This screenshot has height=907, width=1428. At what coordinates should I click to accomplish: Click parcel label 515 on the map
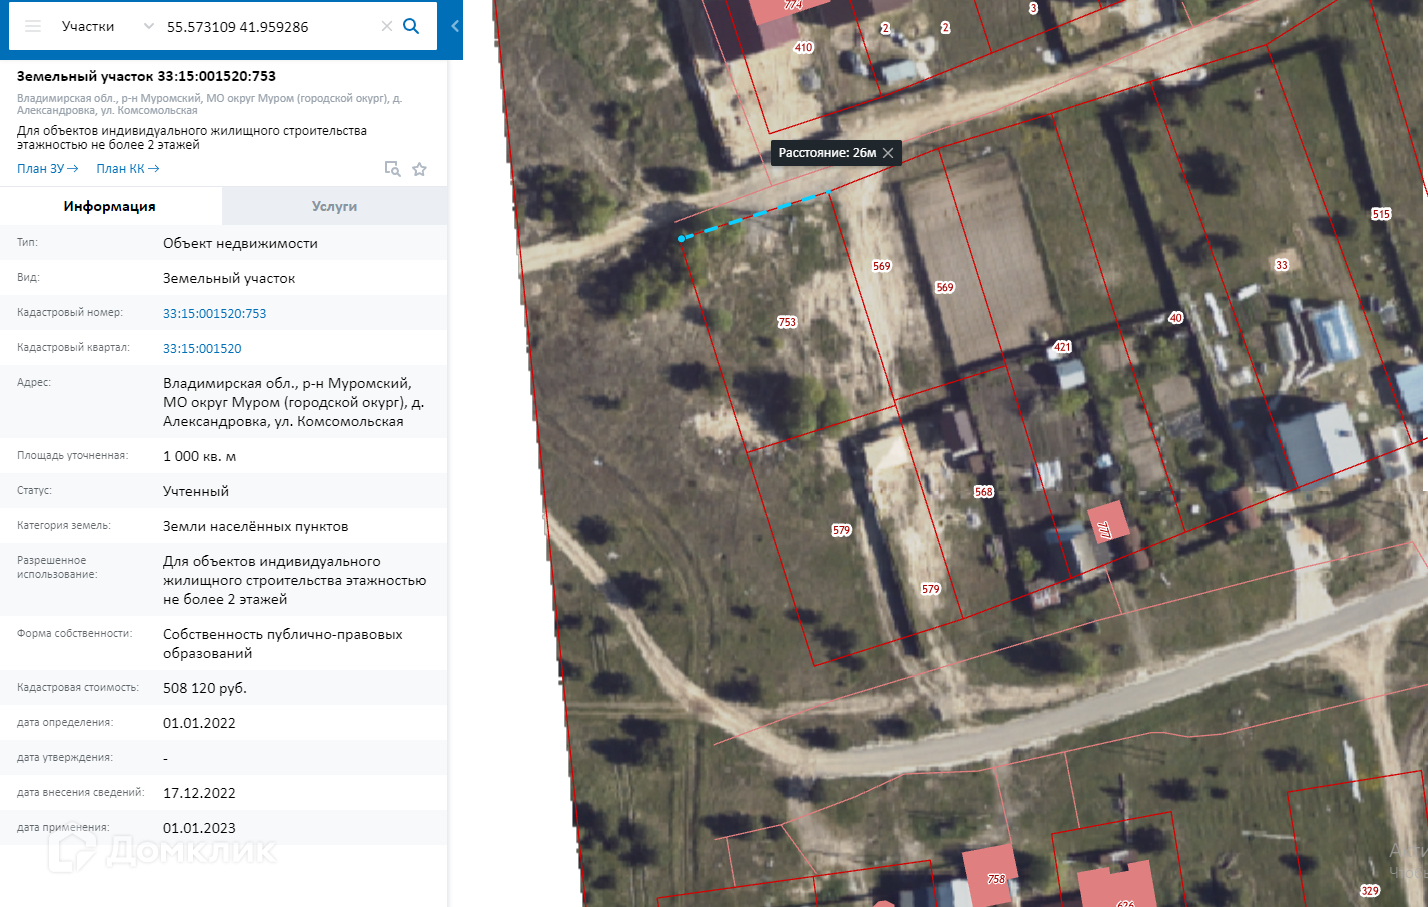coord(1381,214)
